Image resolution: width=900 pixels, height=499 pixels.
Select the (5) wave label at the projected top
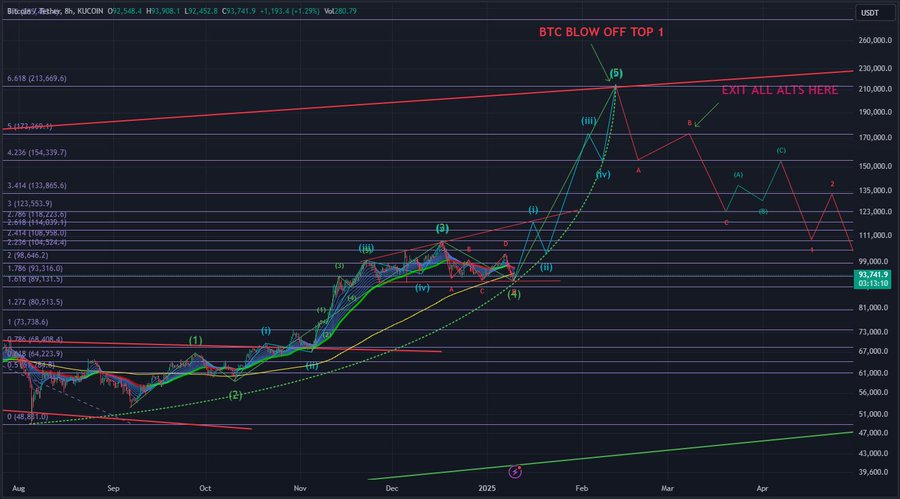pyautogui.click(x=616, y=73)
